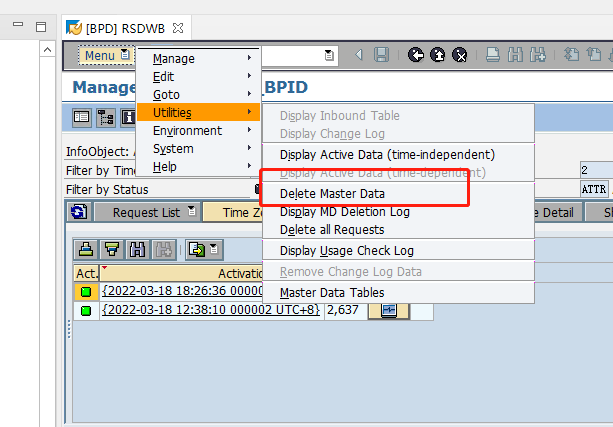
Task: Open the Edit submenu
Action: point(198,76)
